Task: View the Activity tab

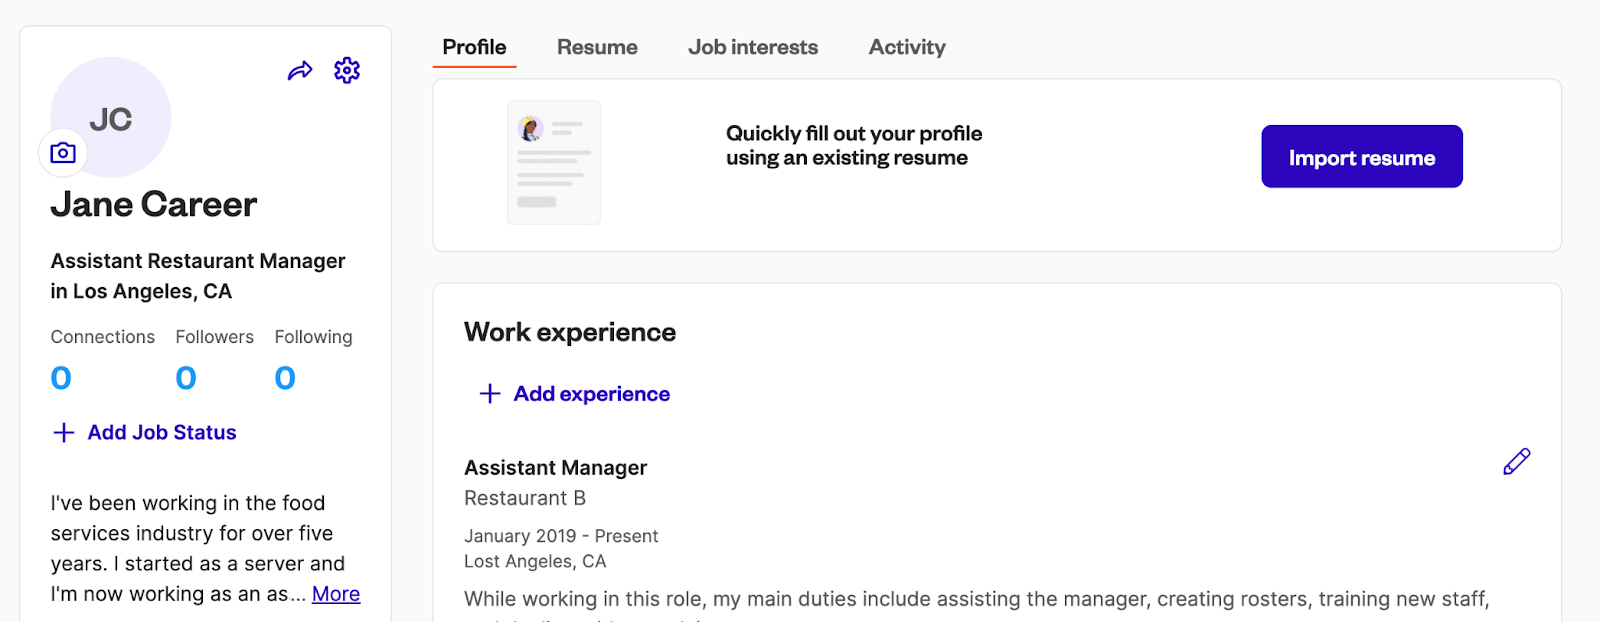Action: pyautogui.click(x=907, y=47)
